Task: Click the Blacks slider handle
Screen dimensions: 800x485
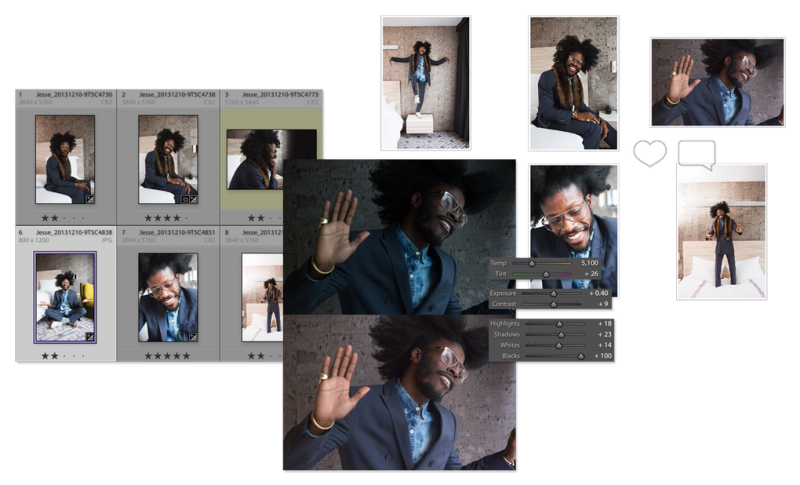Action: click(x=582, y=355)
